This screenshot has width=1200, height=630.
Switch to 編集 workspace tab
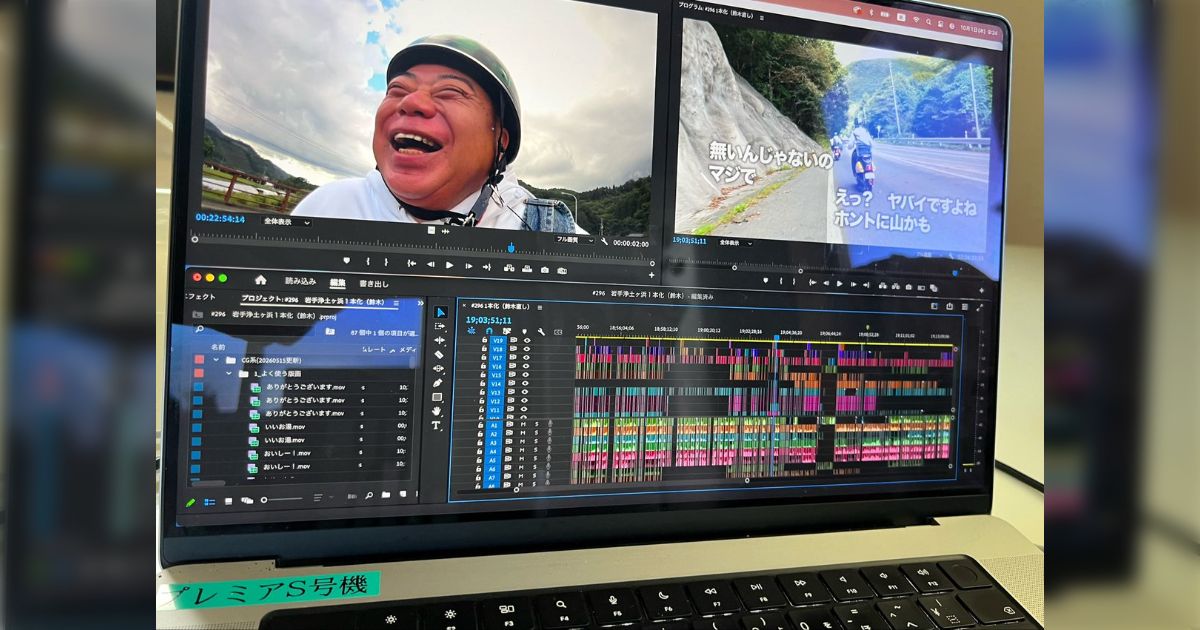click(x=338, y=283)
